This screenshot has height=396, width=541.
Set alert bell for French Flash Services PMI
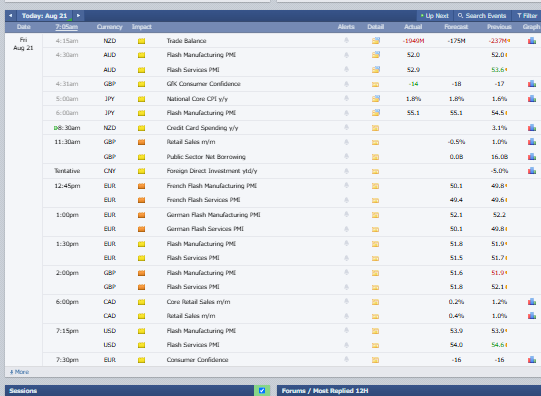(x=346, y=200)
